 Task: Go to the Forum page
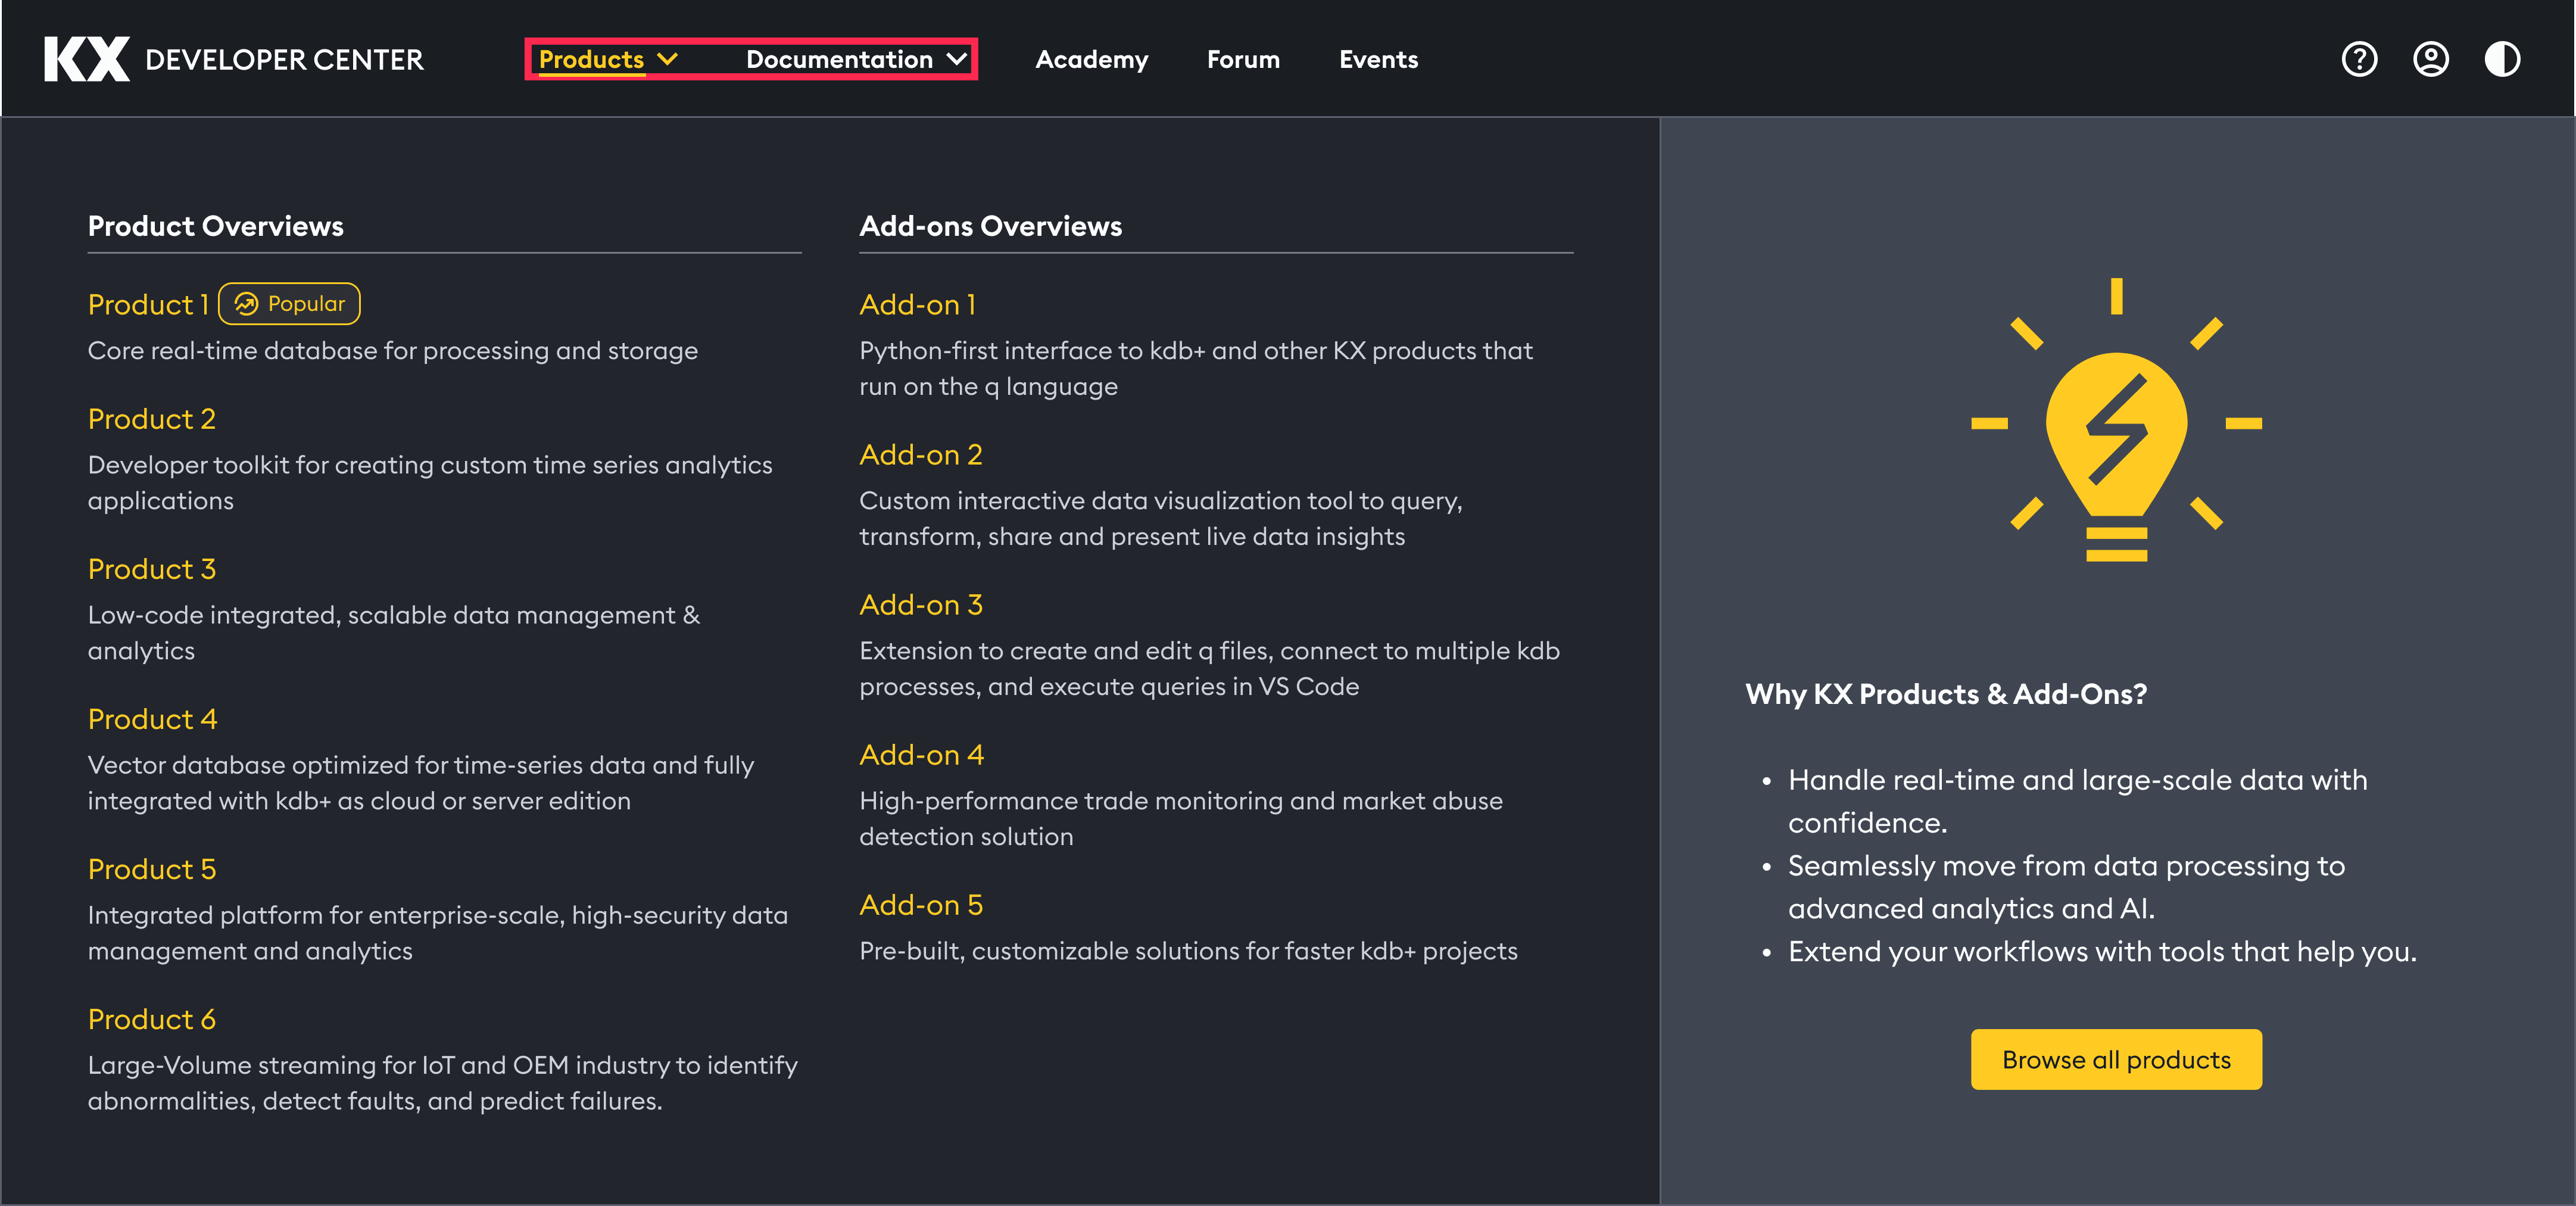[x=1243, y=59]
